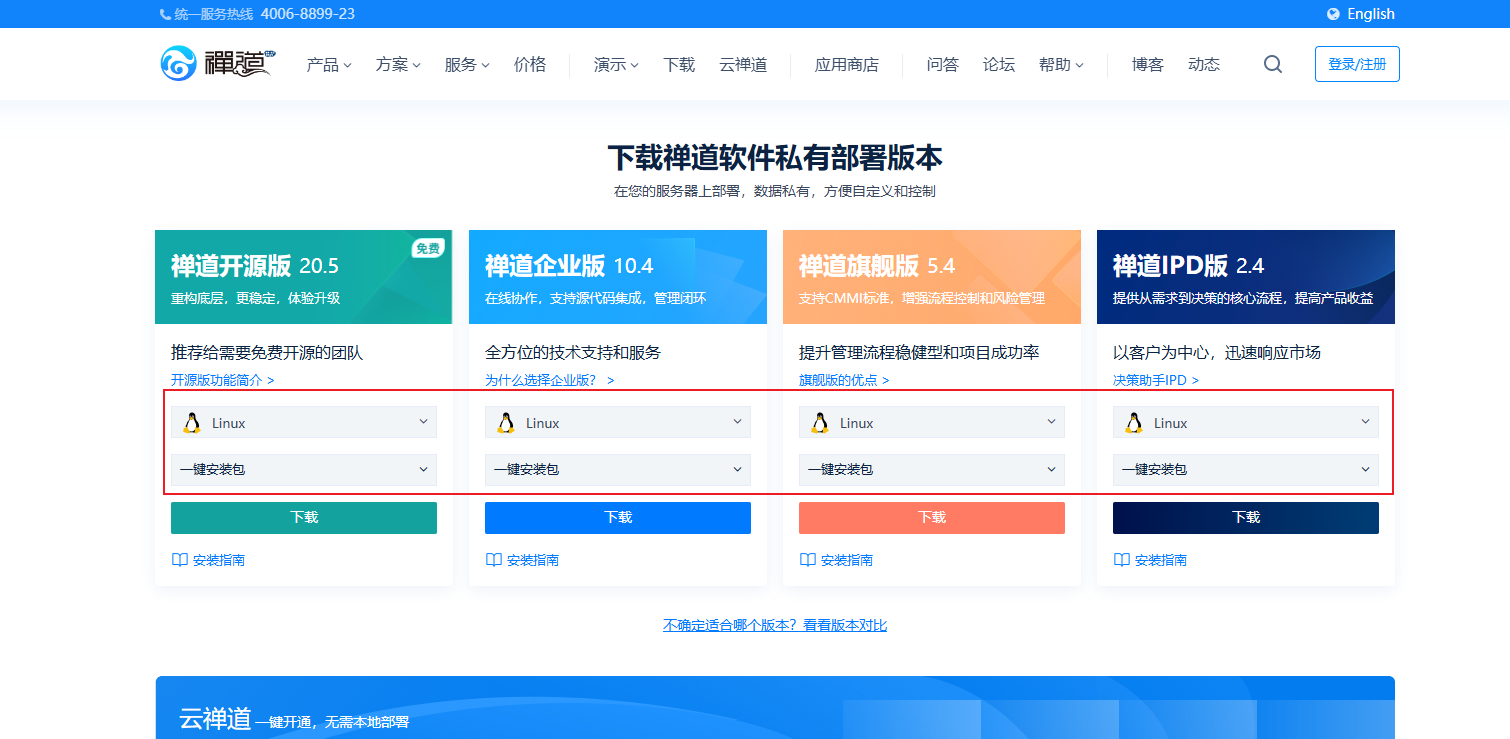The image size is (1510, 739).
Task: Click green 下载 button for 开源版
Action: pos(304,518)
